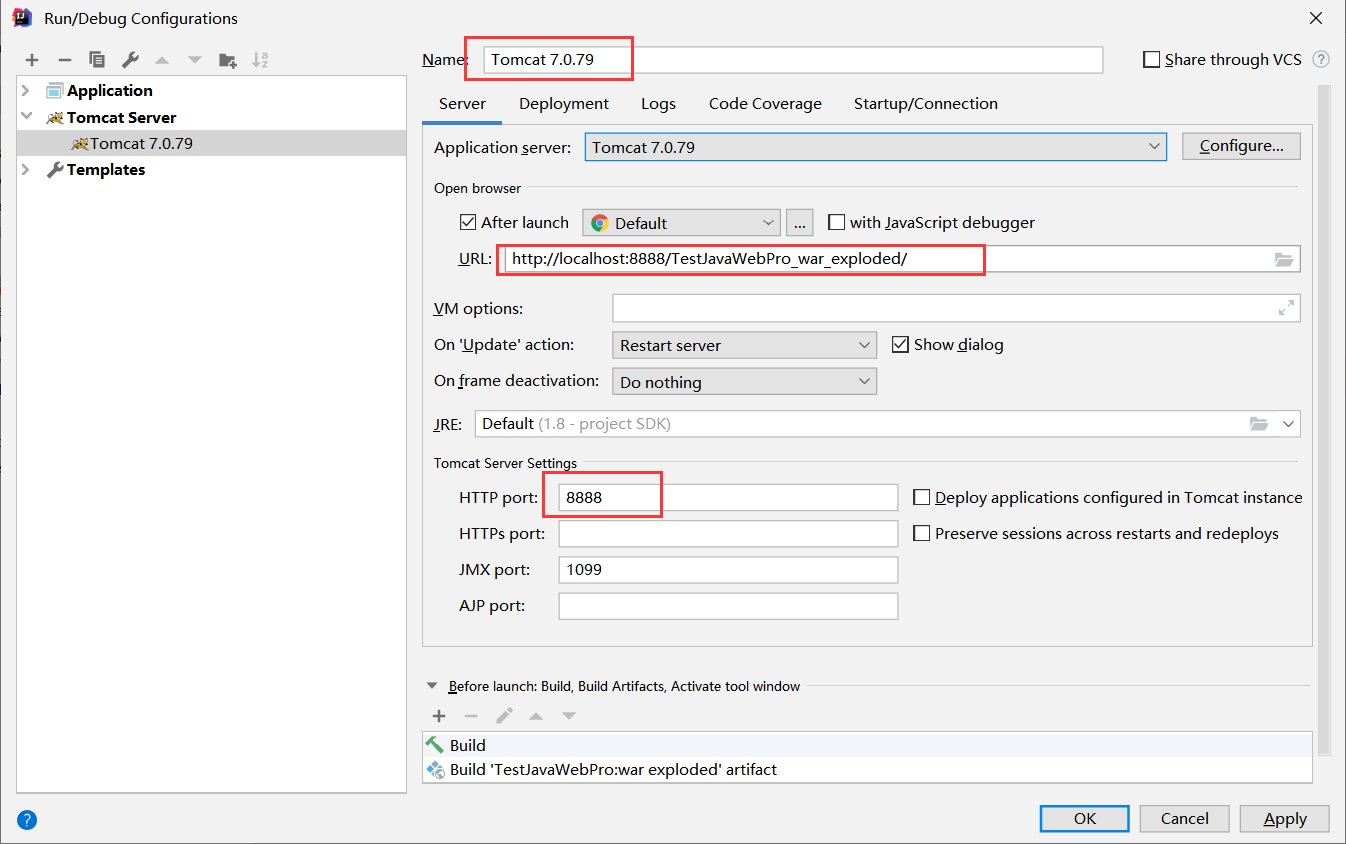
Task: Select the Build task row
Action: (x=866, y=745)
